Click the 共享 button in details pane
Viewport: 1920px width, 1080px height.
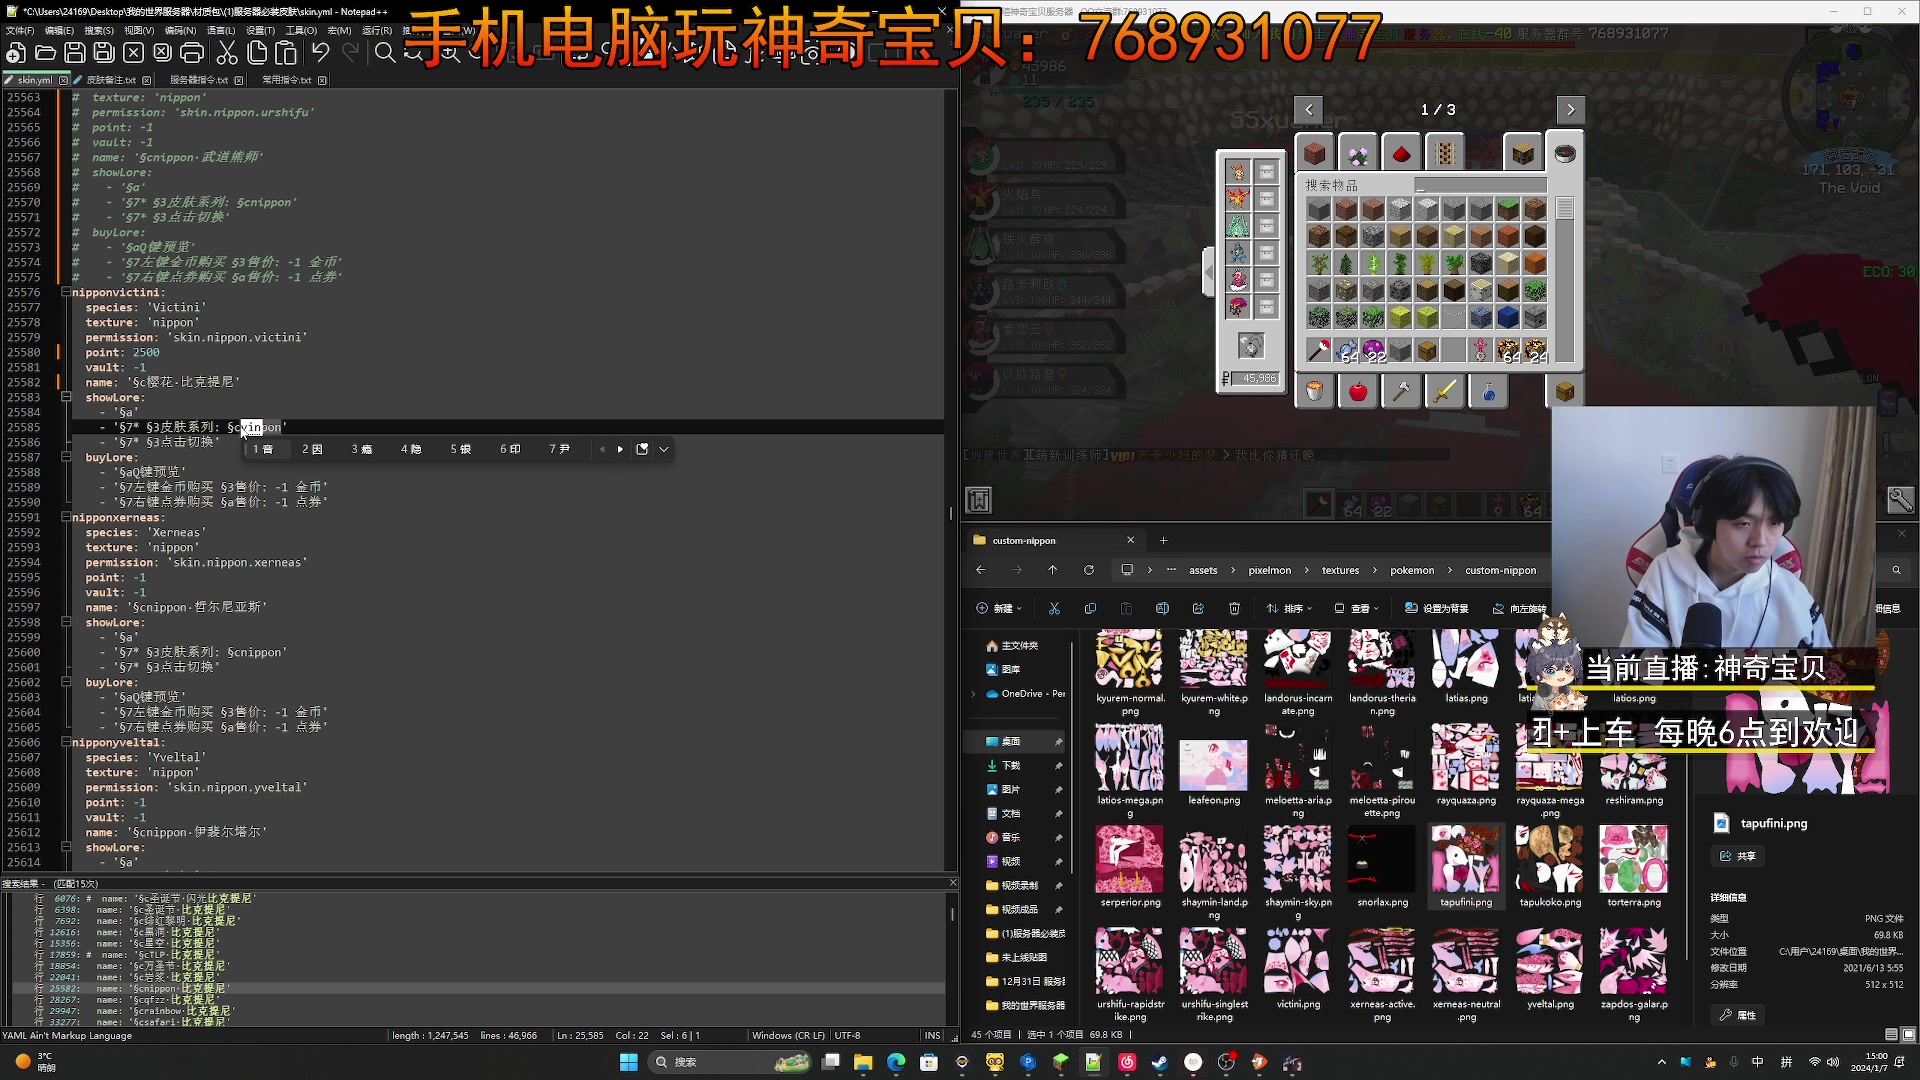tap(1739, 856)
